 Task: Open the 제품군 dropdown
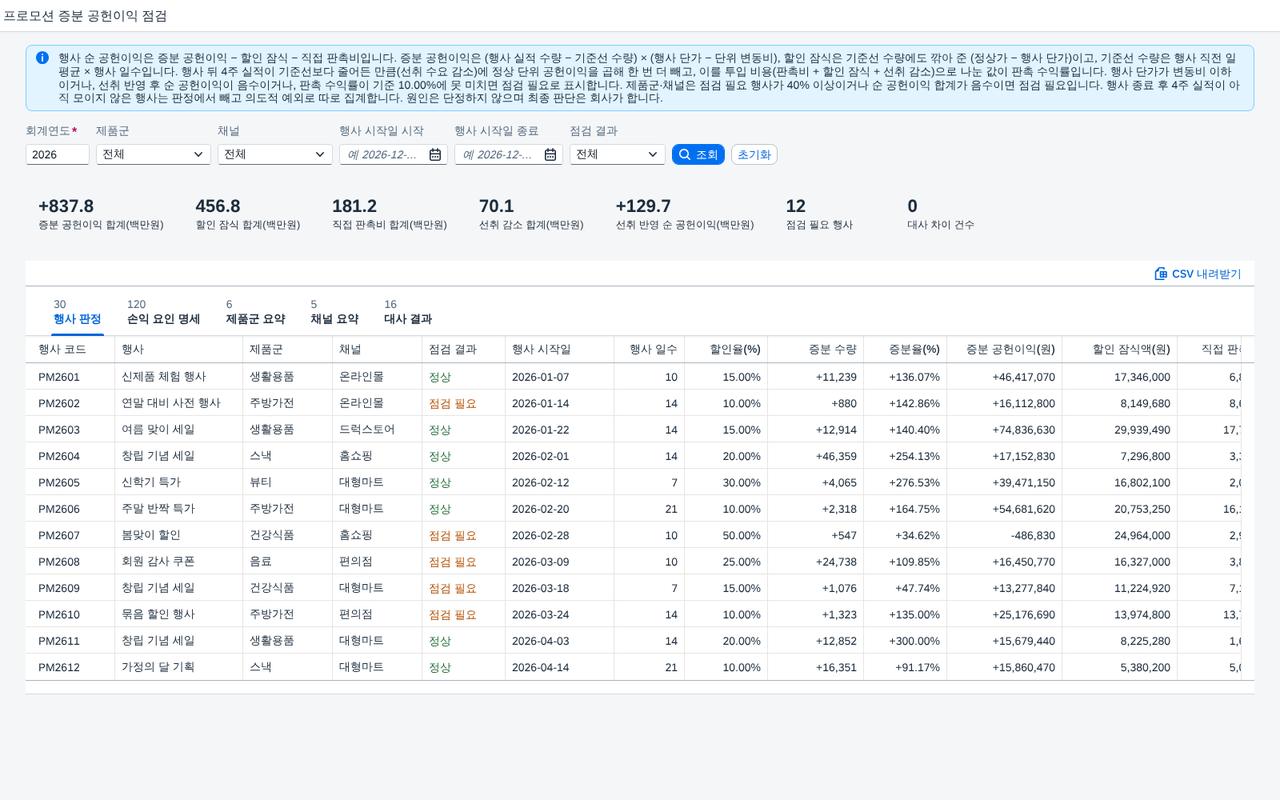click(x=153, y=154)
